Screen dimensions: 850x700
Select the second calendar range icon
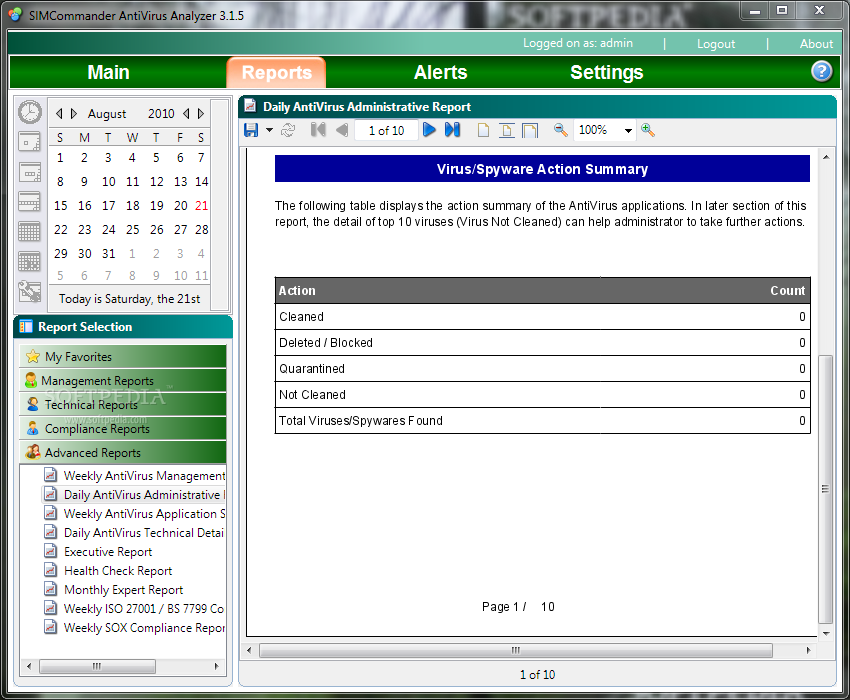[29, 172]
